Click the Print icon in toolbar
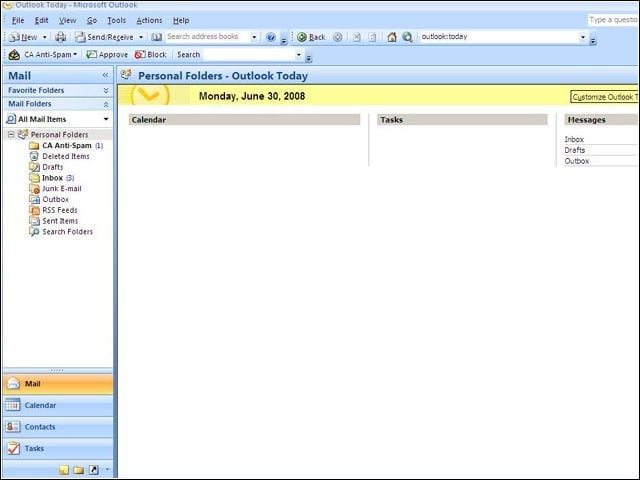 click(60, 37)
